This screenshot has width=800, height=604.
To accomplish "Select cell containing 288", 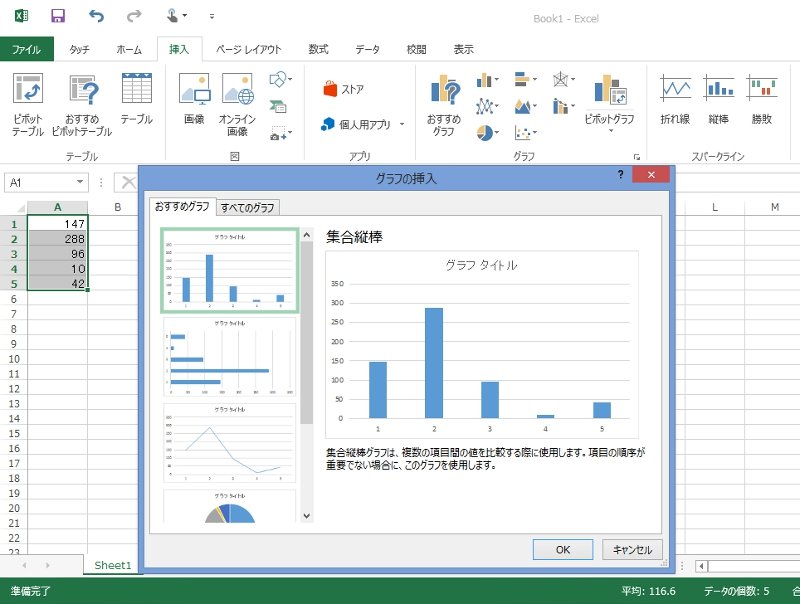I will coord(58,239).
